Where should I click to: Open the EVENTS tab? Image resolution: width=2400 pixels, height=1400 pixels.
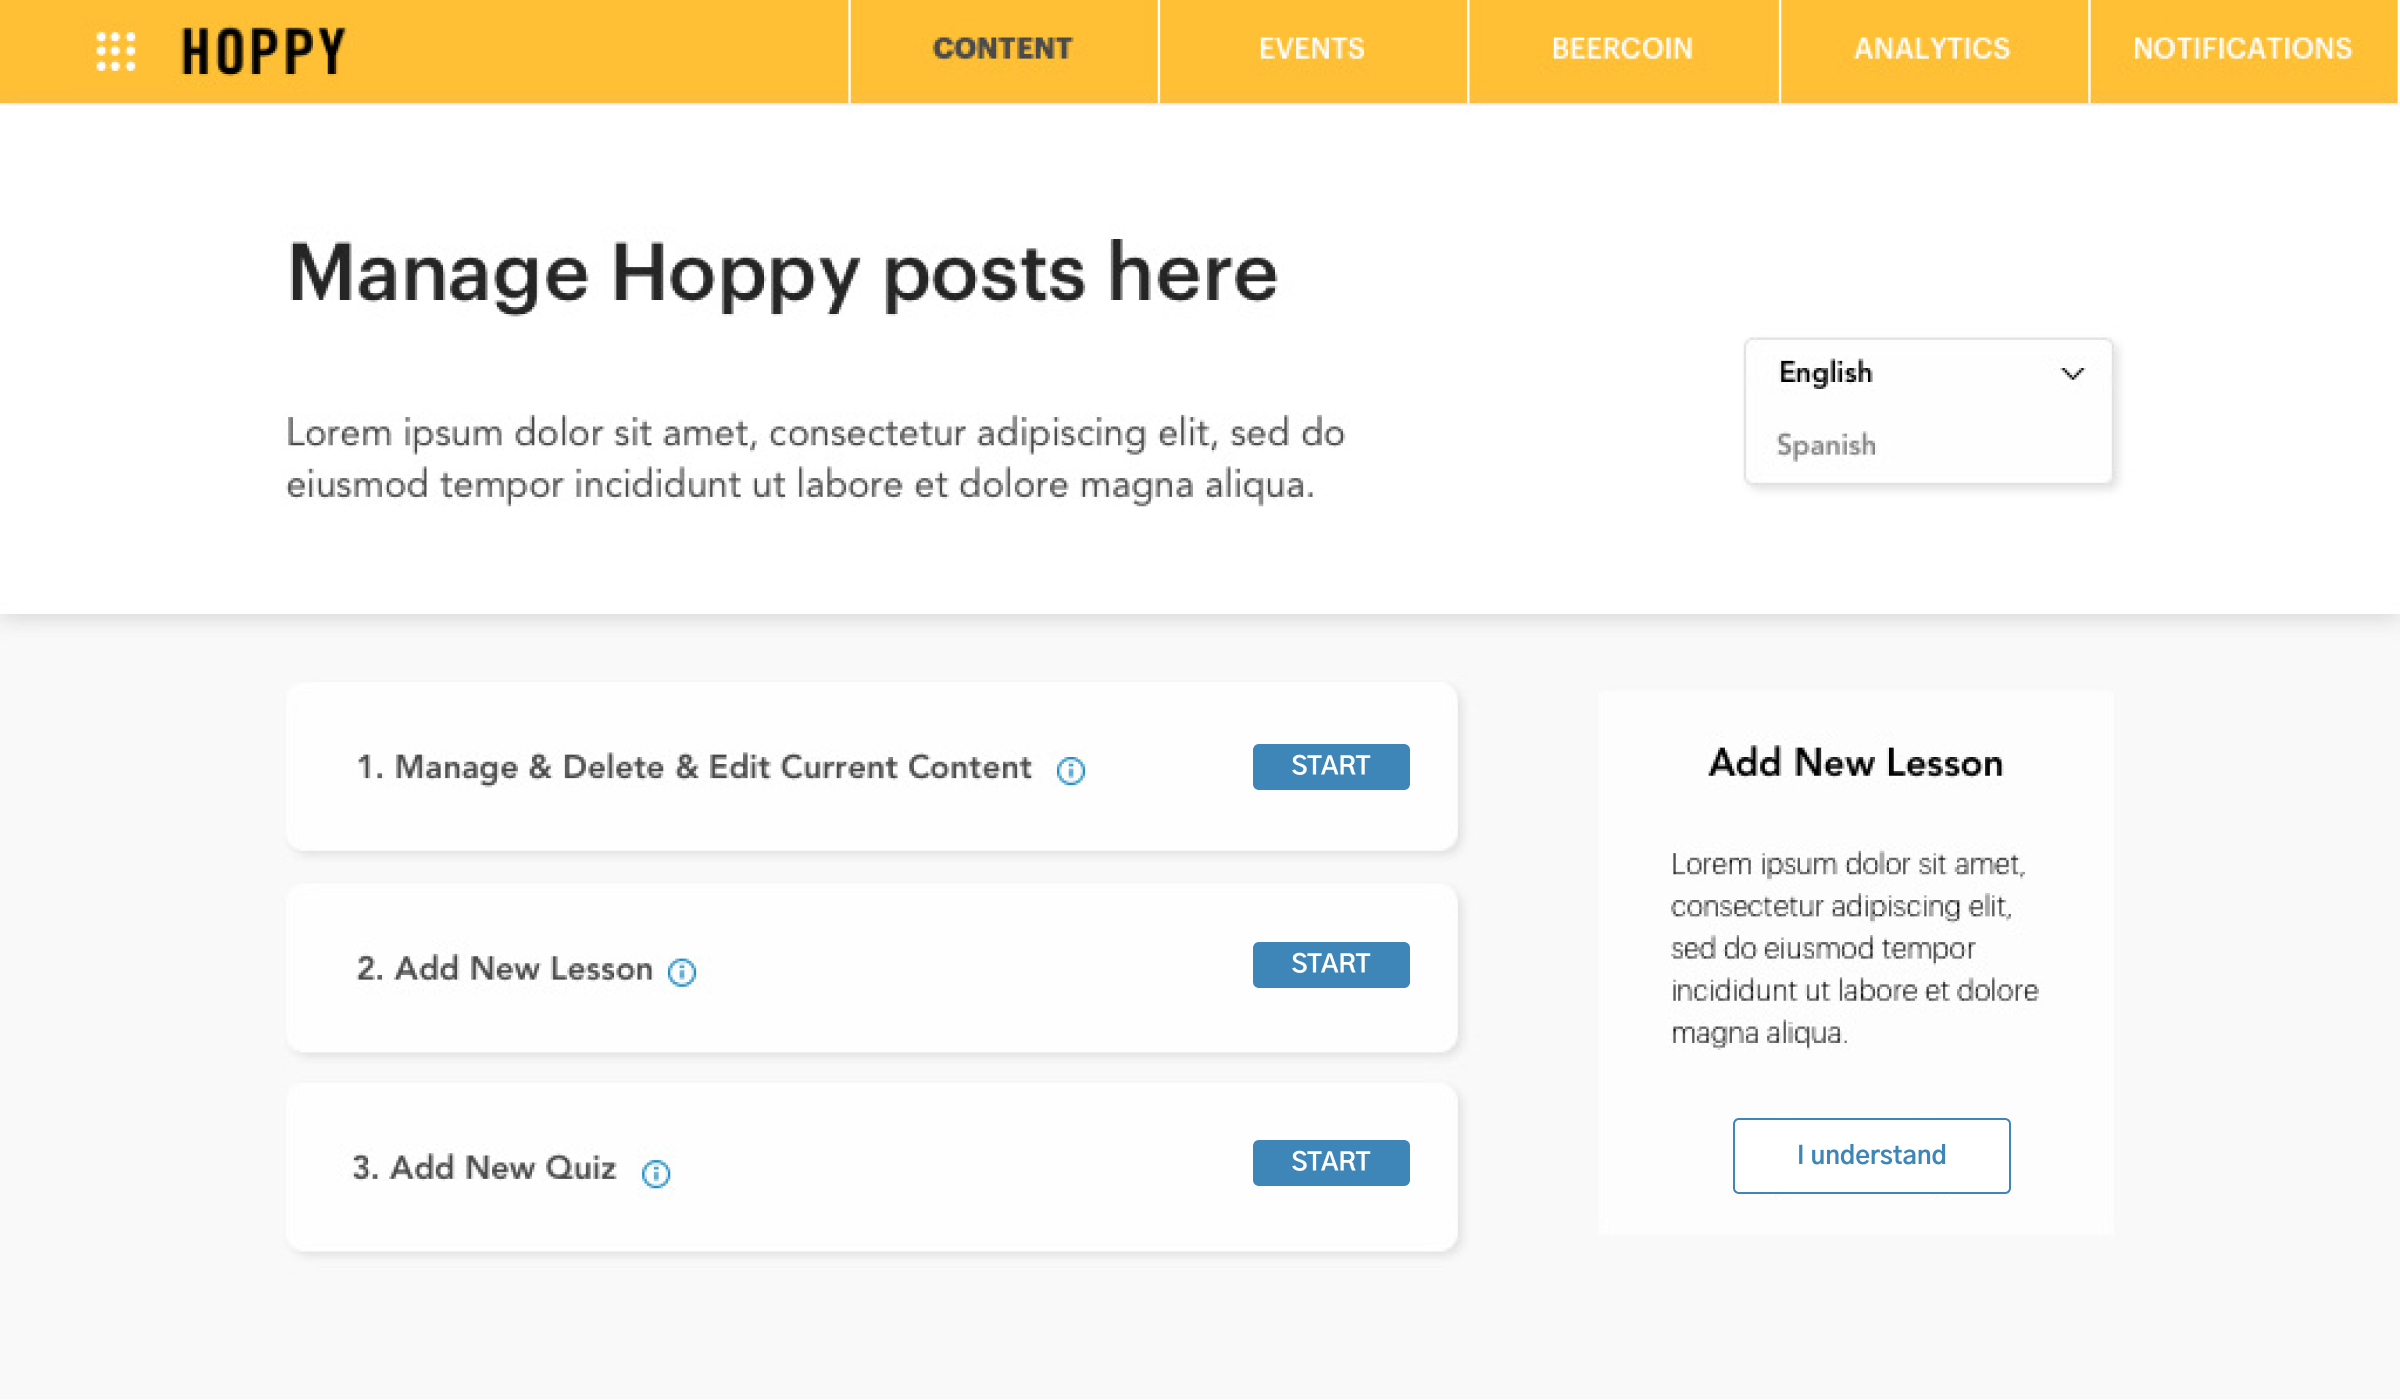1312,49
